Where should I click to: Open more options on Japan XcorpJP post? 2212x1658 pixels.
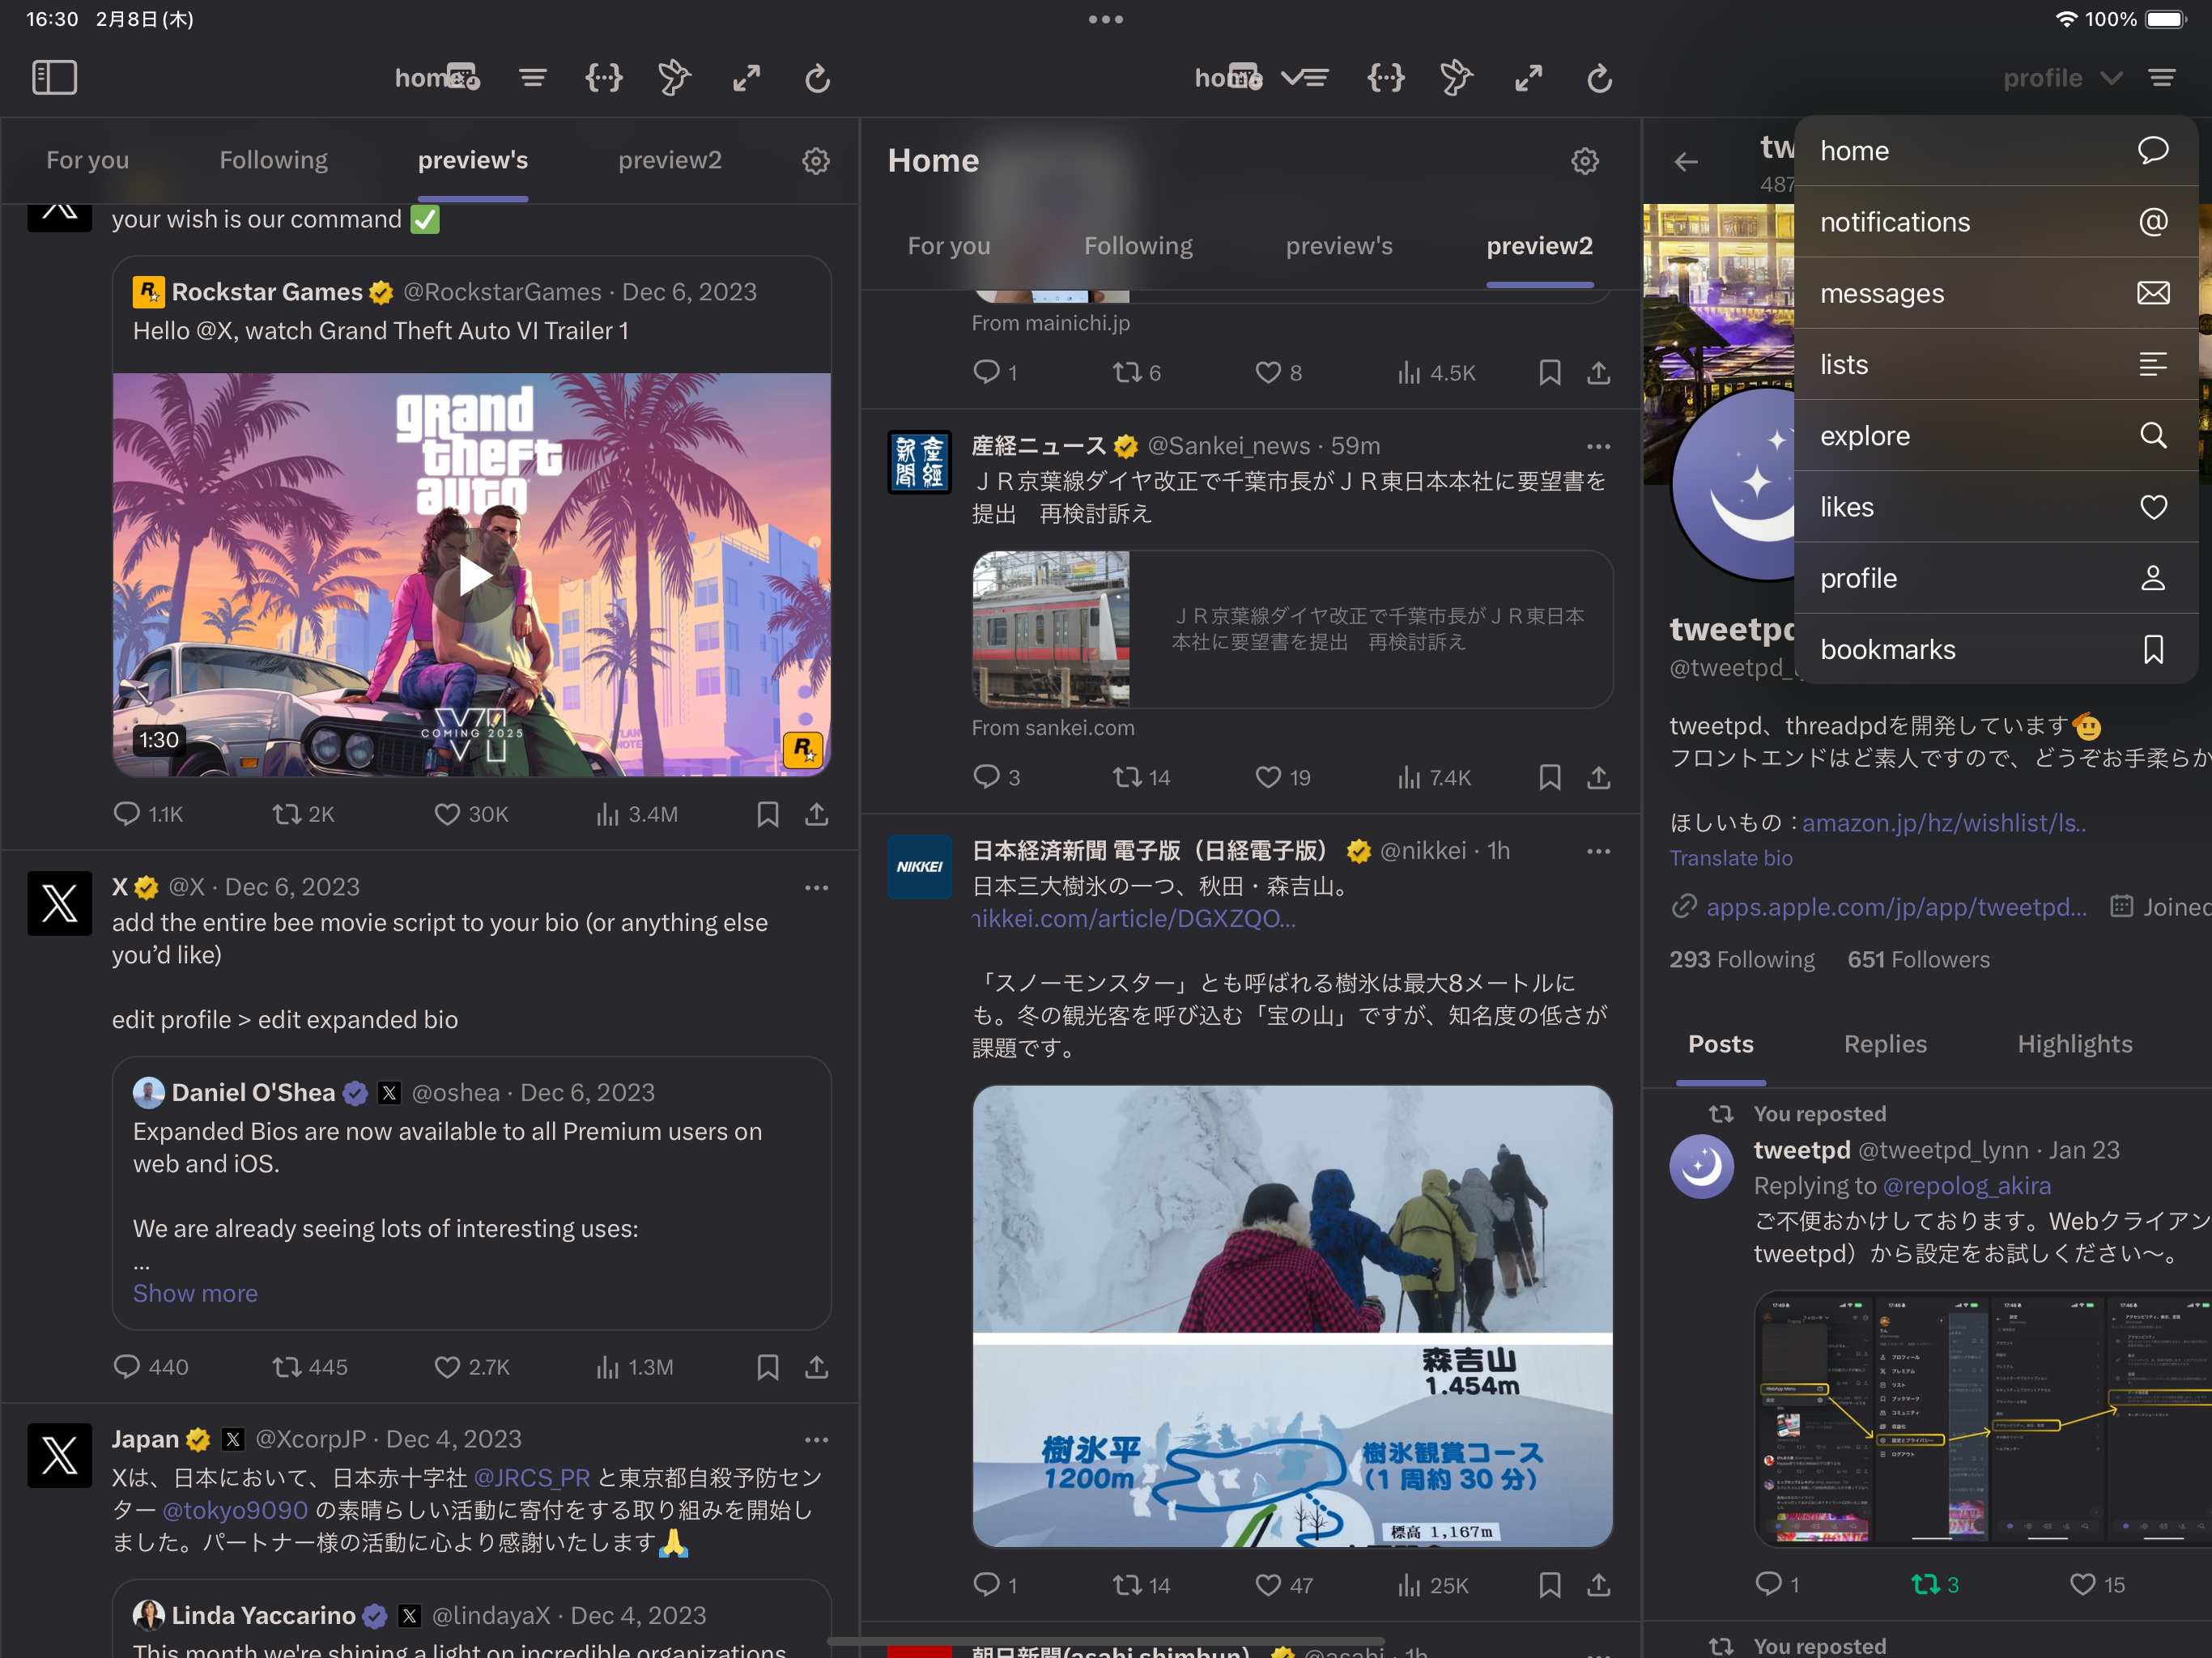(x=816, y=1440)
